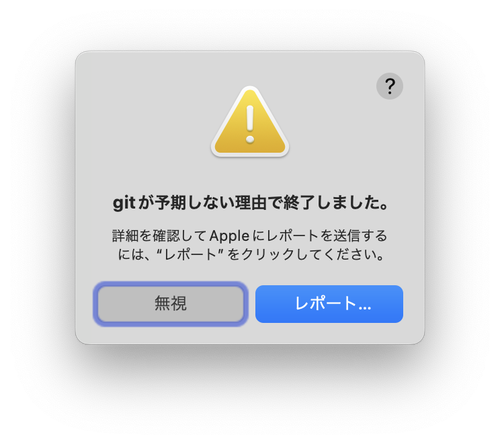Click the heading gitが予期しない理由で終了しました
The image size is (500, 444).
[251, 202]
